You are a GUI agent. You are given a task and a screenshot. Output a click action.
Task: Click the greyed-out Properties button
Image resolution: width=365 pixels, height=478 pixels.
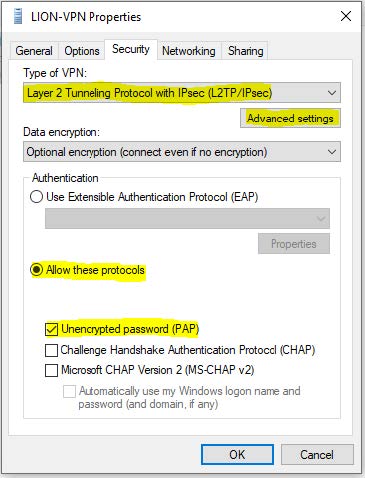tap(294, 244)
